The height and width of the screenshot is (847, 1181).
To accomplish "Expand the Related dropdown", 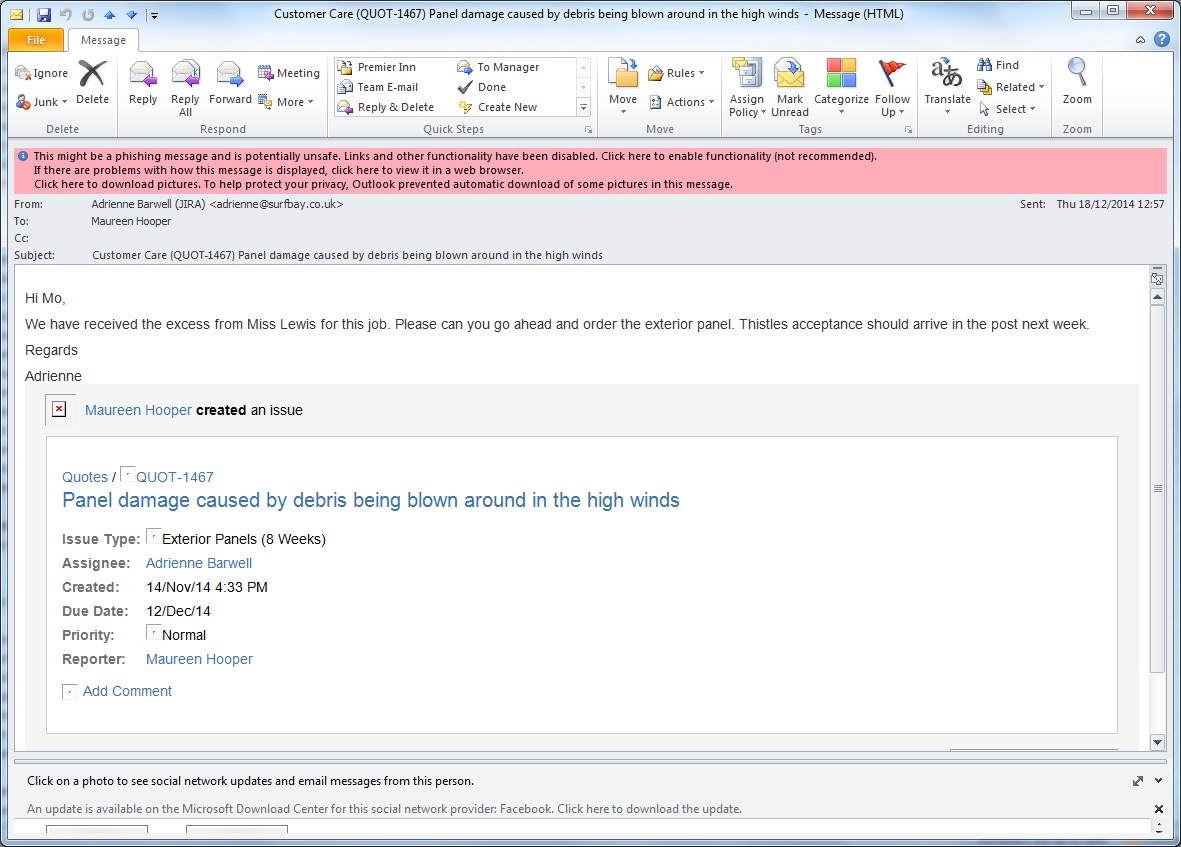I will click(x=1012, y=87).
